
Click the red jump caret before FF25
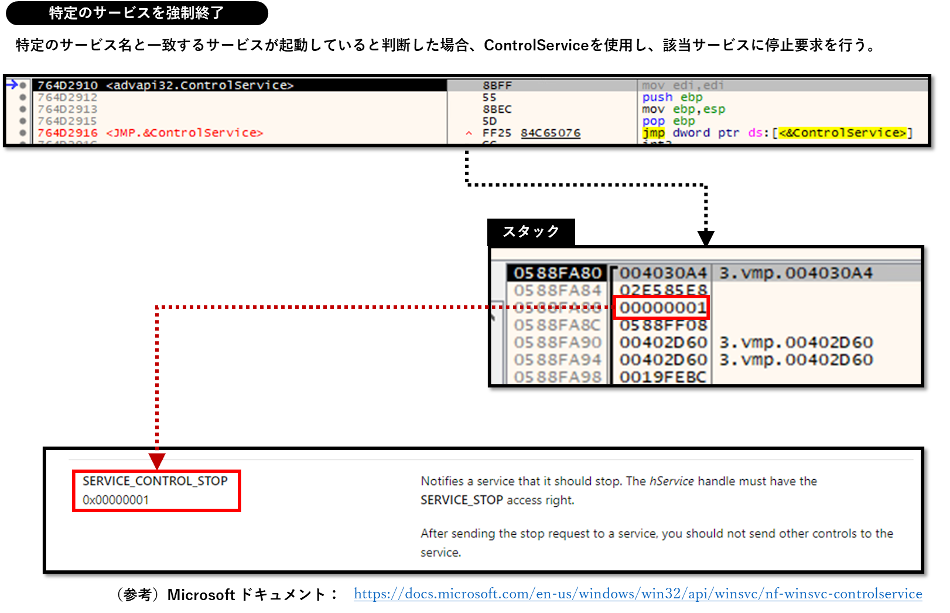click(469, 133)
